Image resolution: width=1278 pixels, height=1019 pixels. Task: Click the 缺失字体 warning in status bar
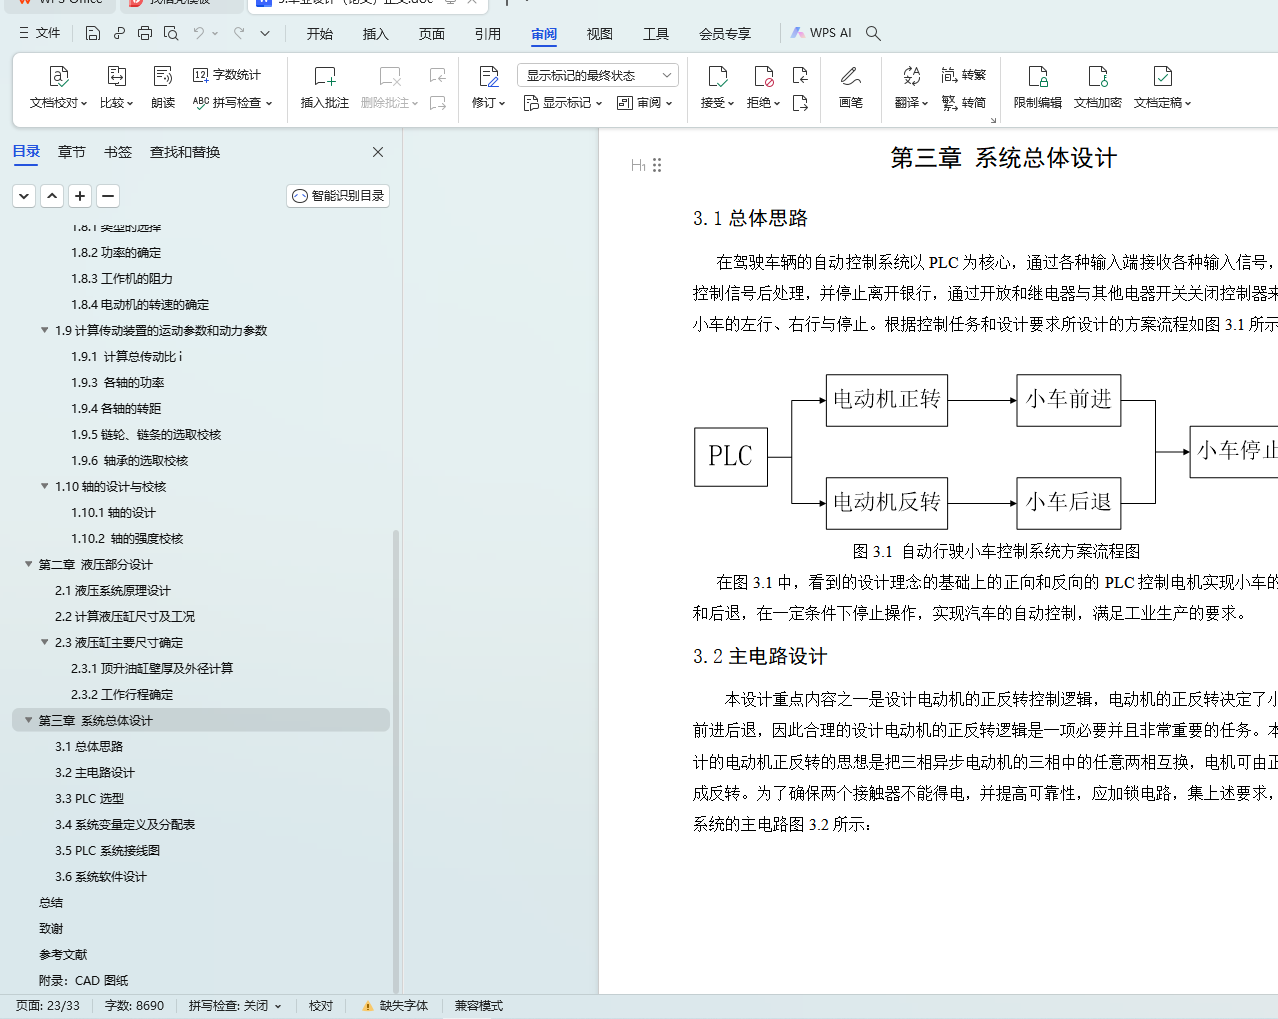click(x=395, y=1006)
